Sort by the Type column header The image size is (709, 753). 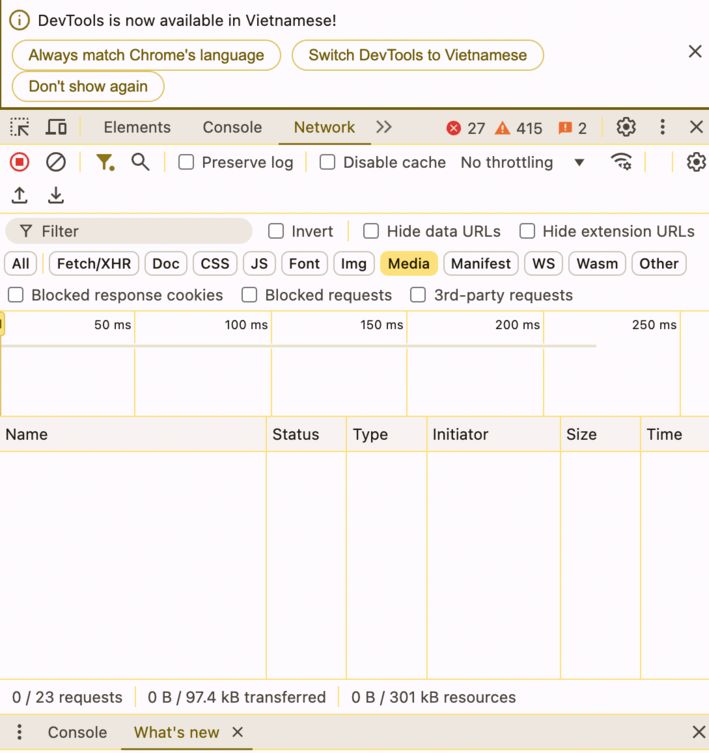coord(386,434)
